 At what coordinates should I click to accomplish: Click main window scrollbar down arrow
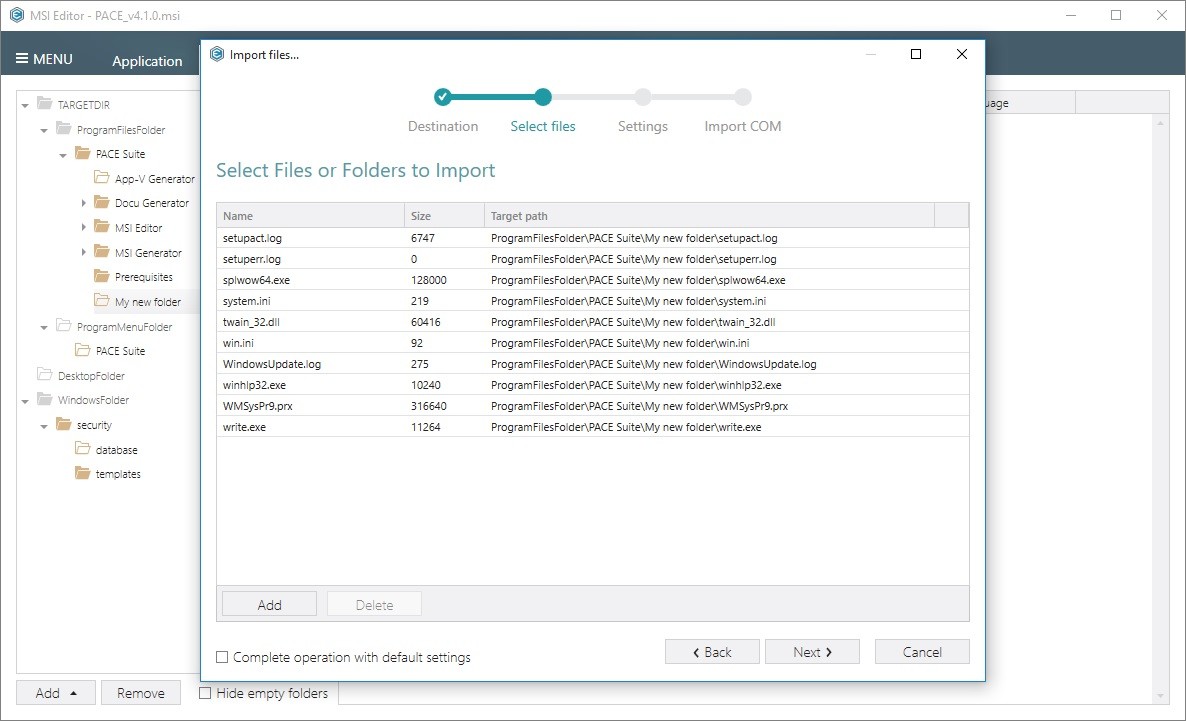pos(1160,695)
